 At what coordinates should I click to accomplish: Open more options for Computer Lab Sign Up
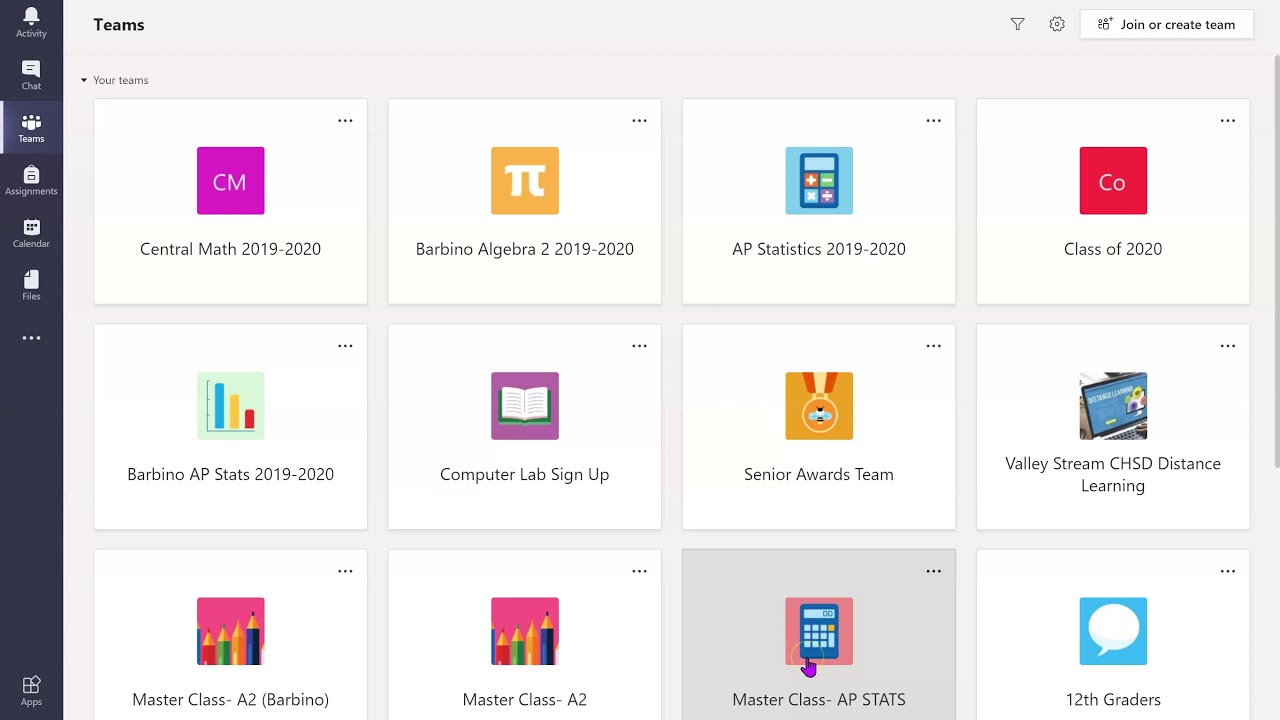point(639,346)
